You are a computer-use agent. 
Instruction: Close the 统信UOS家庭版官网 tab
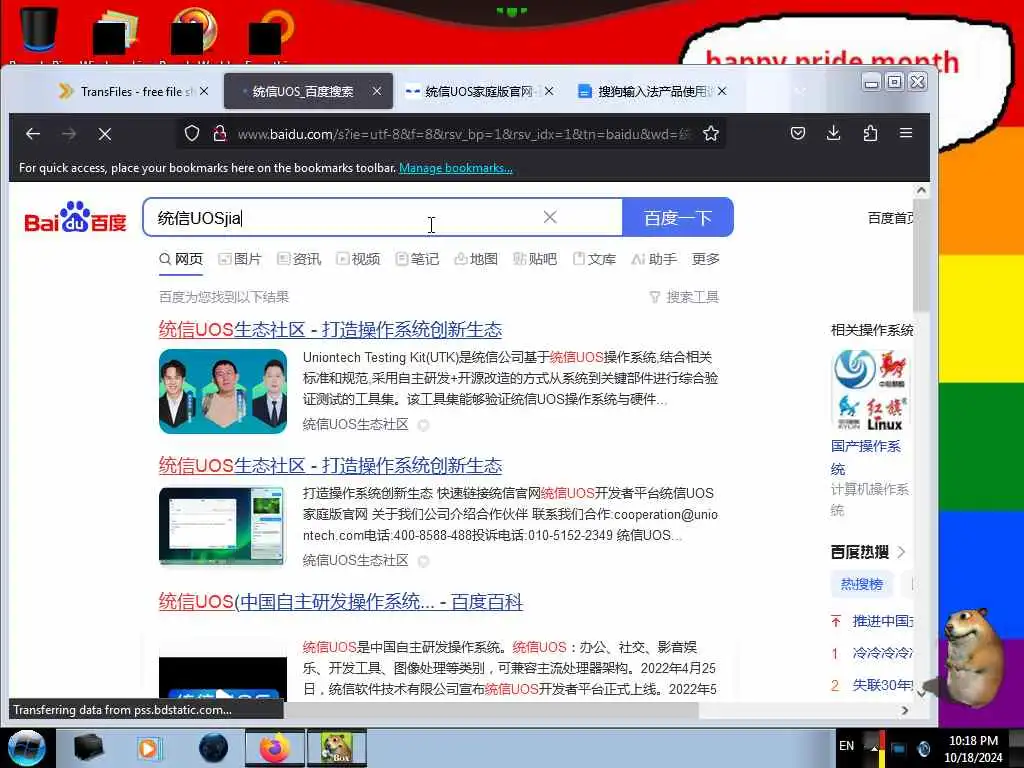[549, 91]
